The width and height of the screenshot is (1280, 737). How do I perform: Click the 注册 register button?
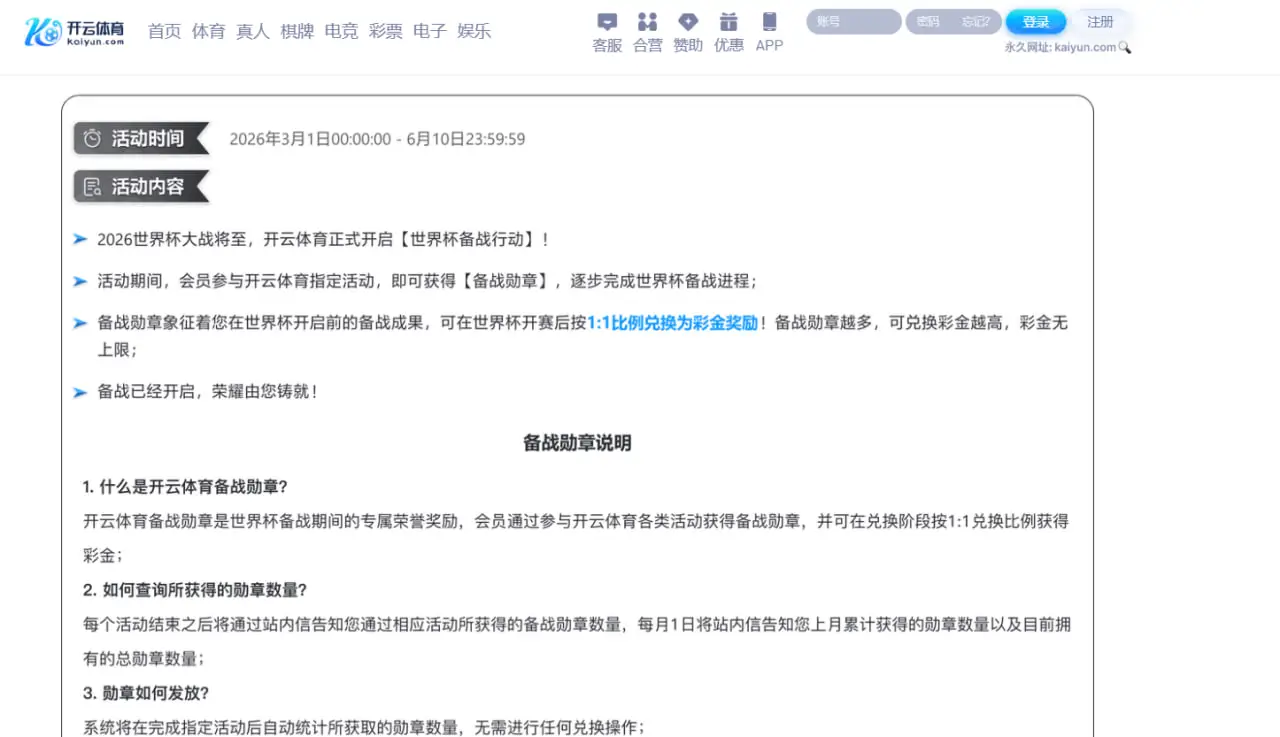[x=1101, y=22]
